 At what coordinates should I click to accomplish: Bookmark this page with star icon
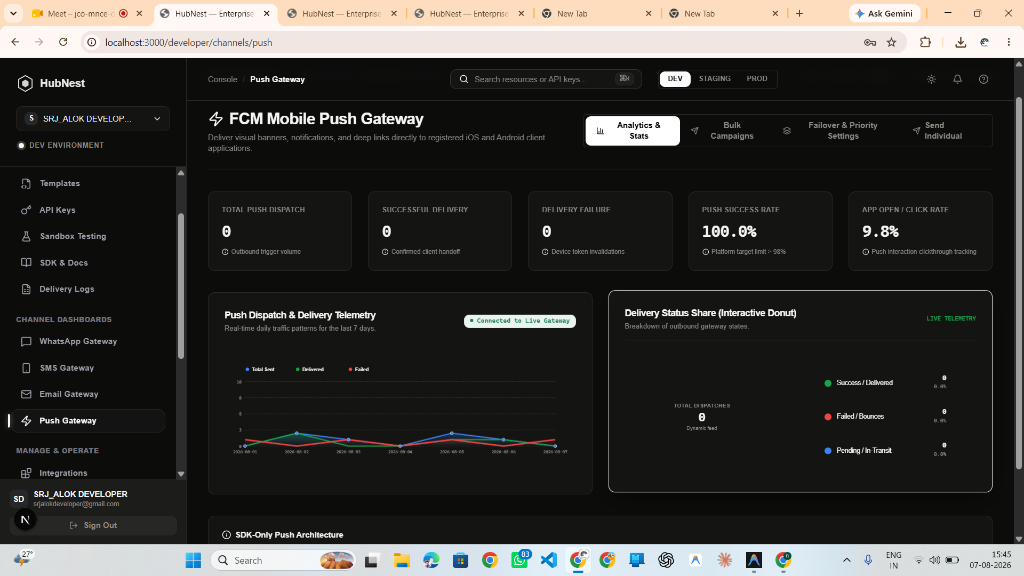891,42
